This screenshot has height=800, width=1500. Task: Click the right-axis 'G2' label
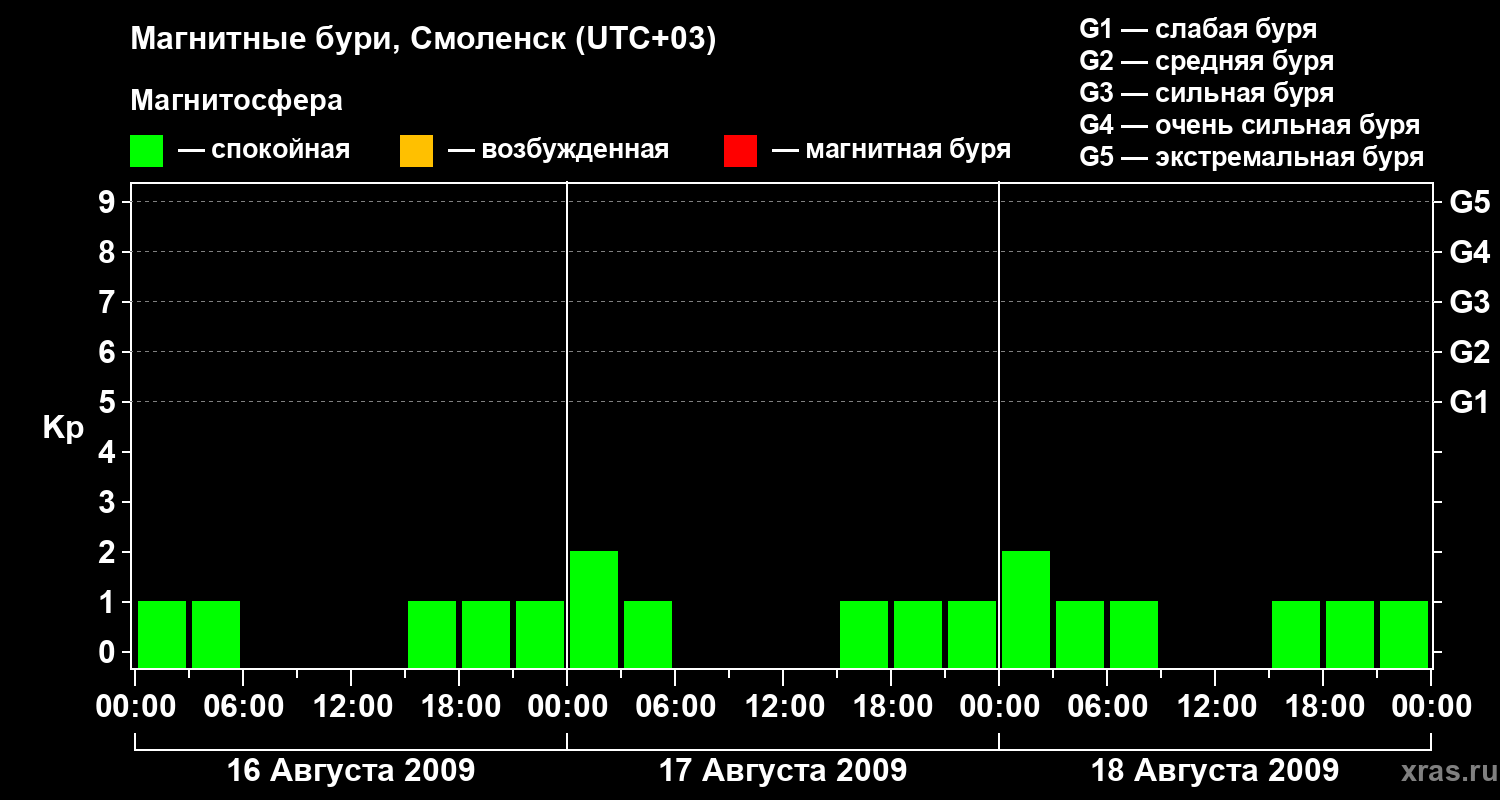(x=1469, y=352)
